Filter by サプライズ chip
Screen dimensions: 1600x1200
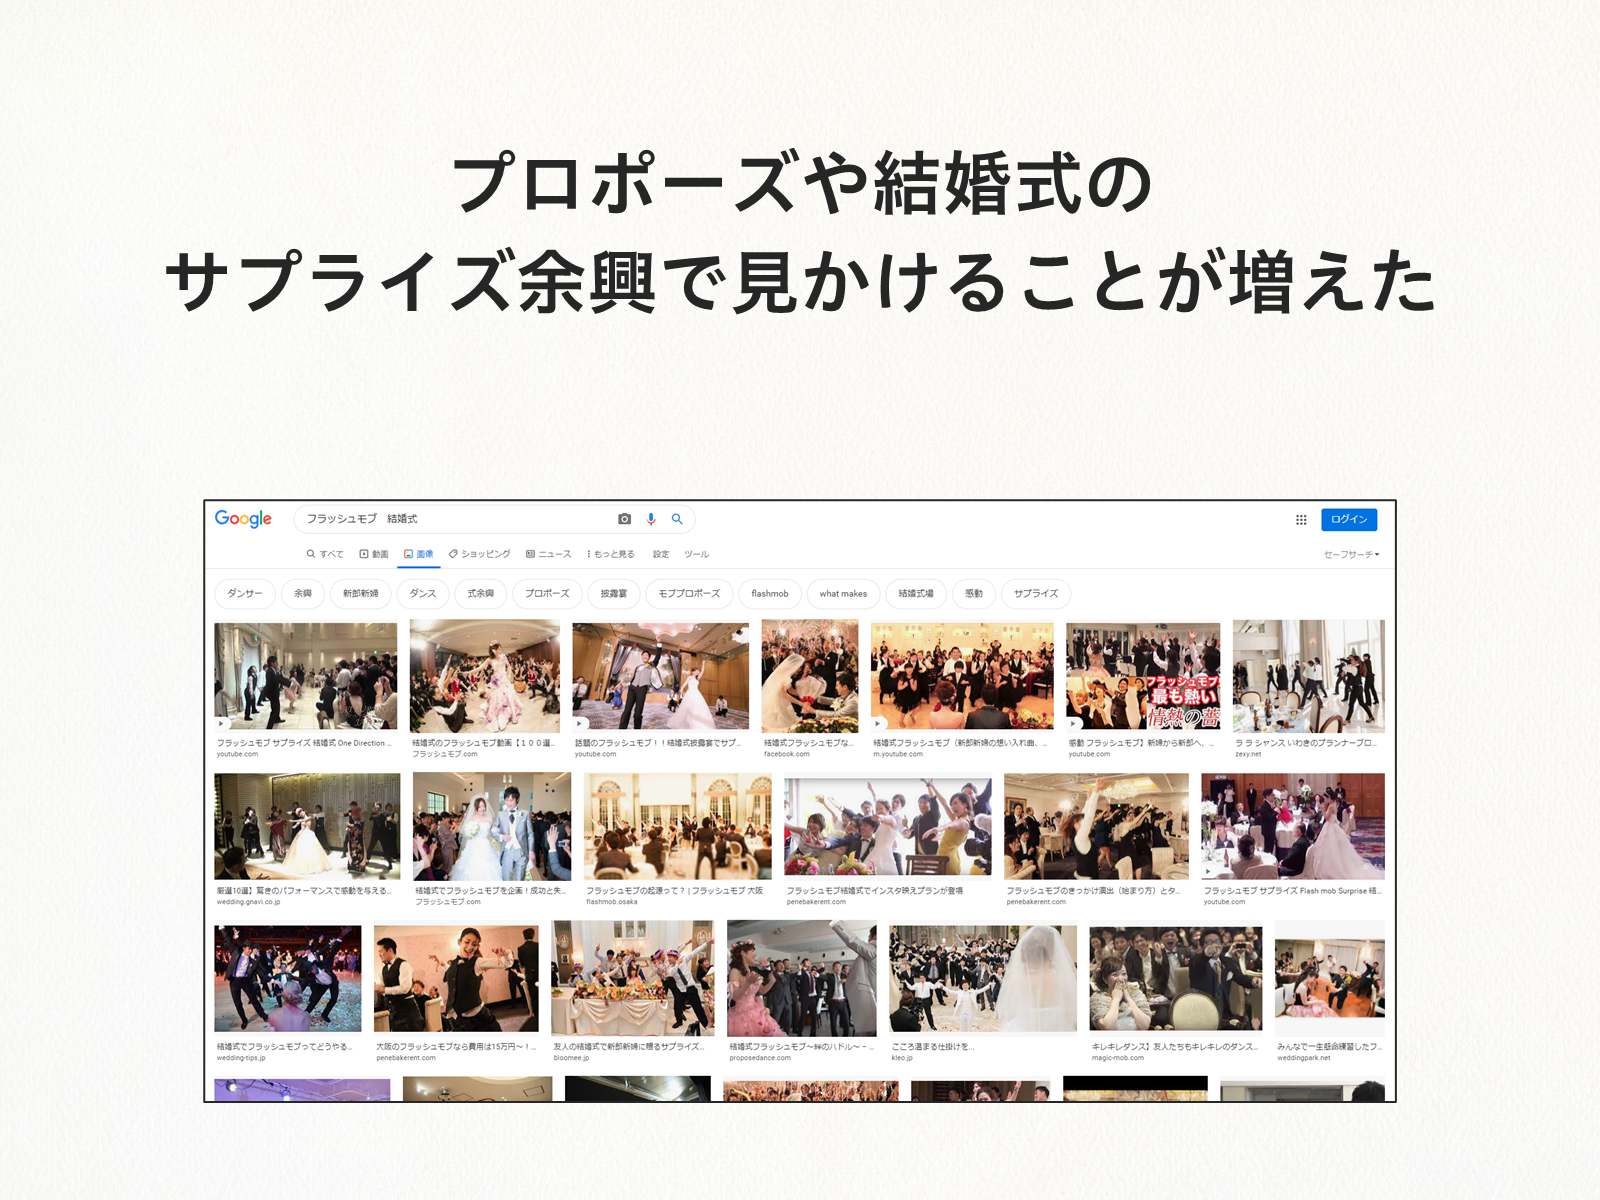coord(1036,594)
